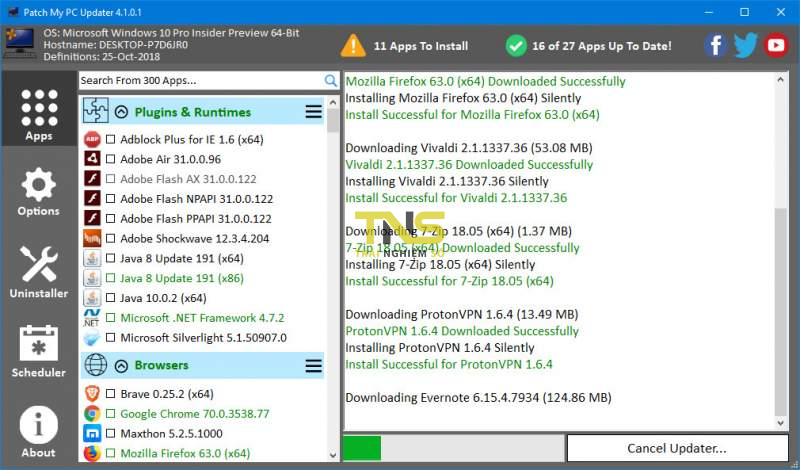This screenshot has width=800, height=470.
Task: Check Adblock Plus for IE 1.6 checkbox
Action: coord(110,139)
